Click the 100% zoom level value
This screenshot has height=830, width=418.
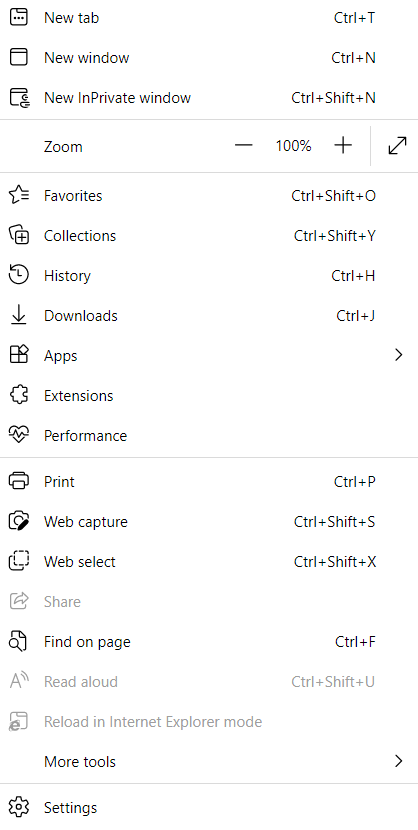(x=294, y=146)
